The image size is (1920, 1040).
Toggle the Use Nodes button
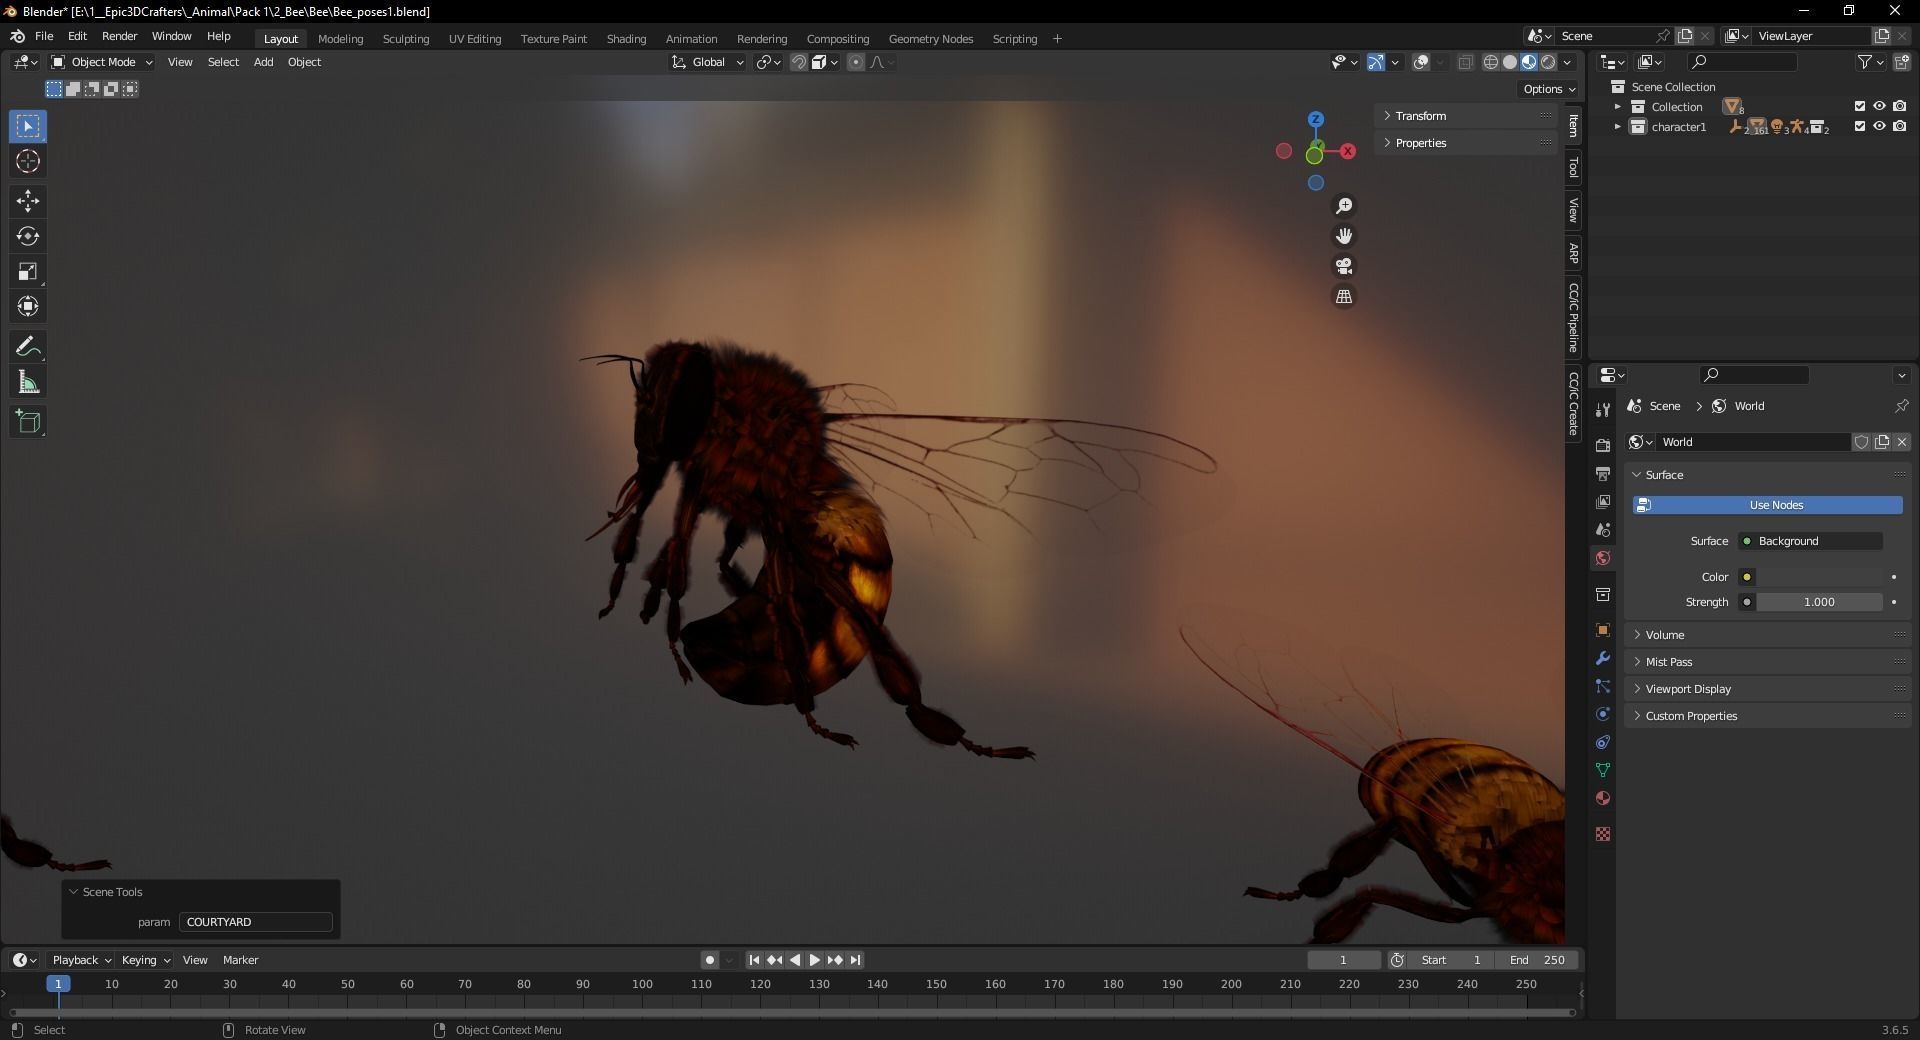click(1767, 505)
